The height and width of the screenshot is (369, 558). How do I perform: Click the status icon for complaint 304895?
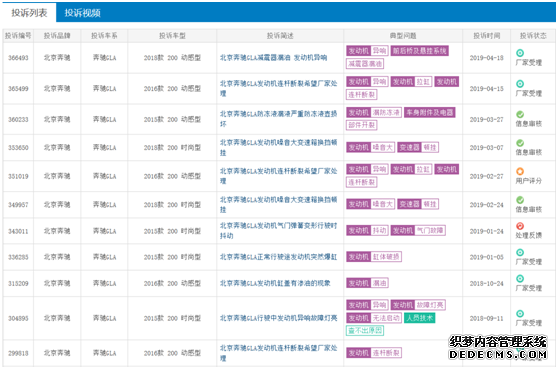pyautogui.click(x=520, y=313)
